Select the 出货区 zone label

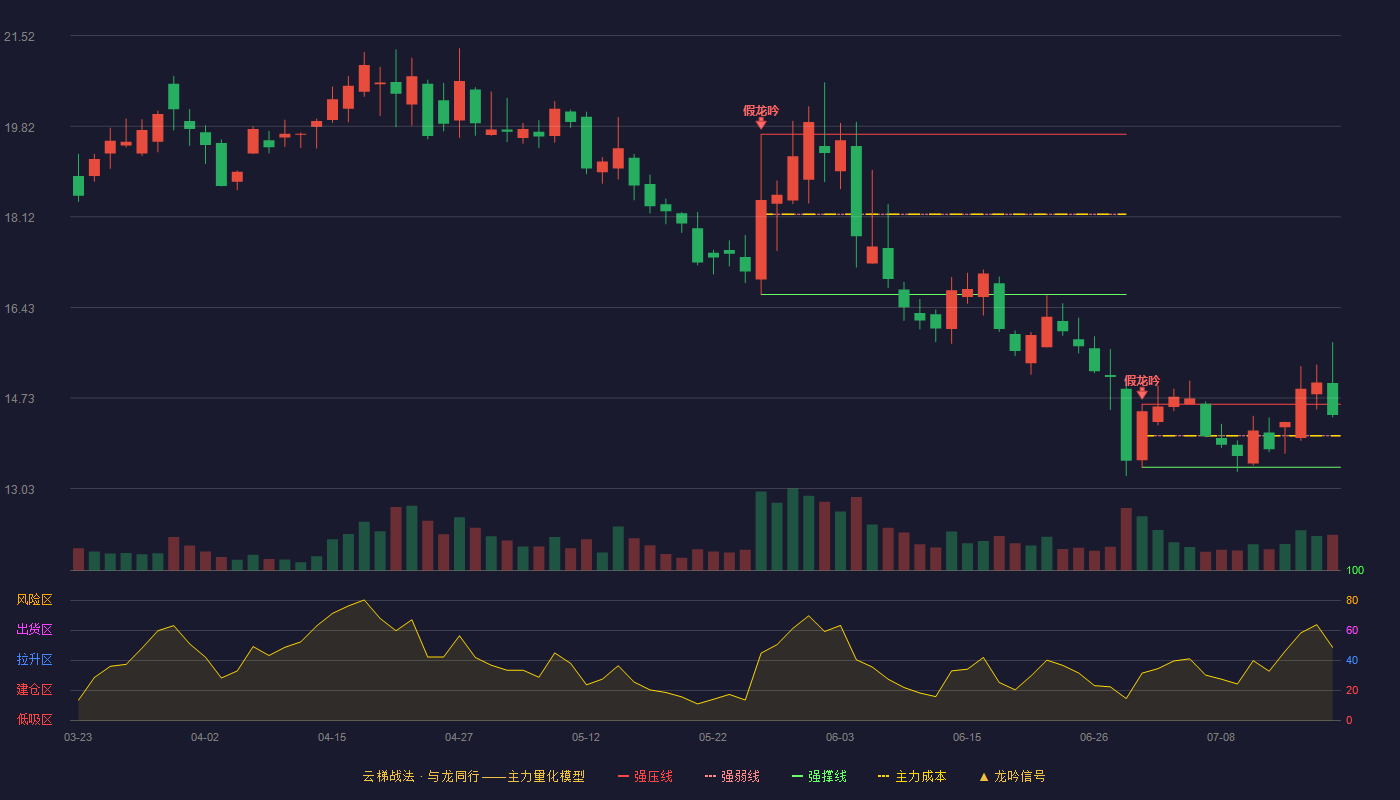click(34, 630)
